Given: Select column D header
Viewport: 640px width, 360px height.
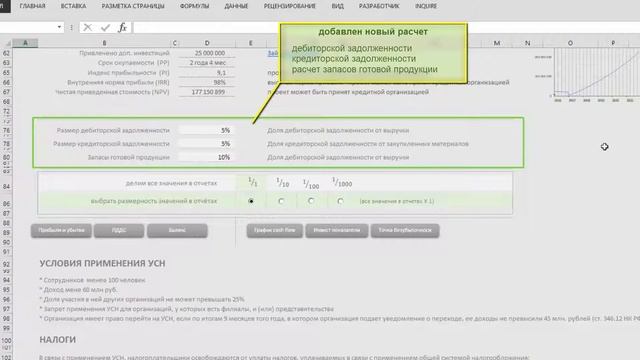Looking at the screenshot, I should pyautogui.click(x=207, y=43).
